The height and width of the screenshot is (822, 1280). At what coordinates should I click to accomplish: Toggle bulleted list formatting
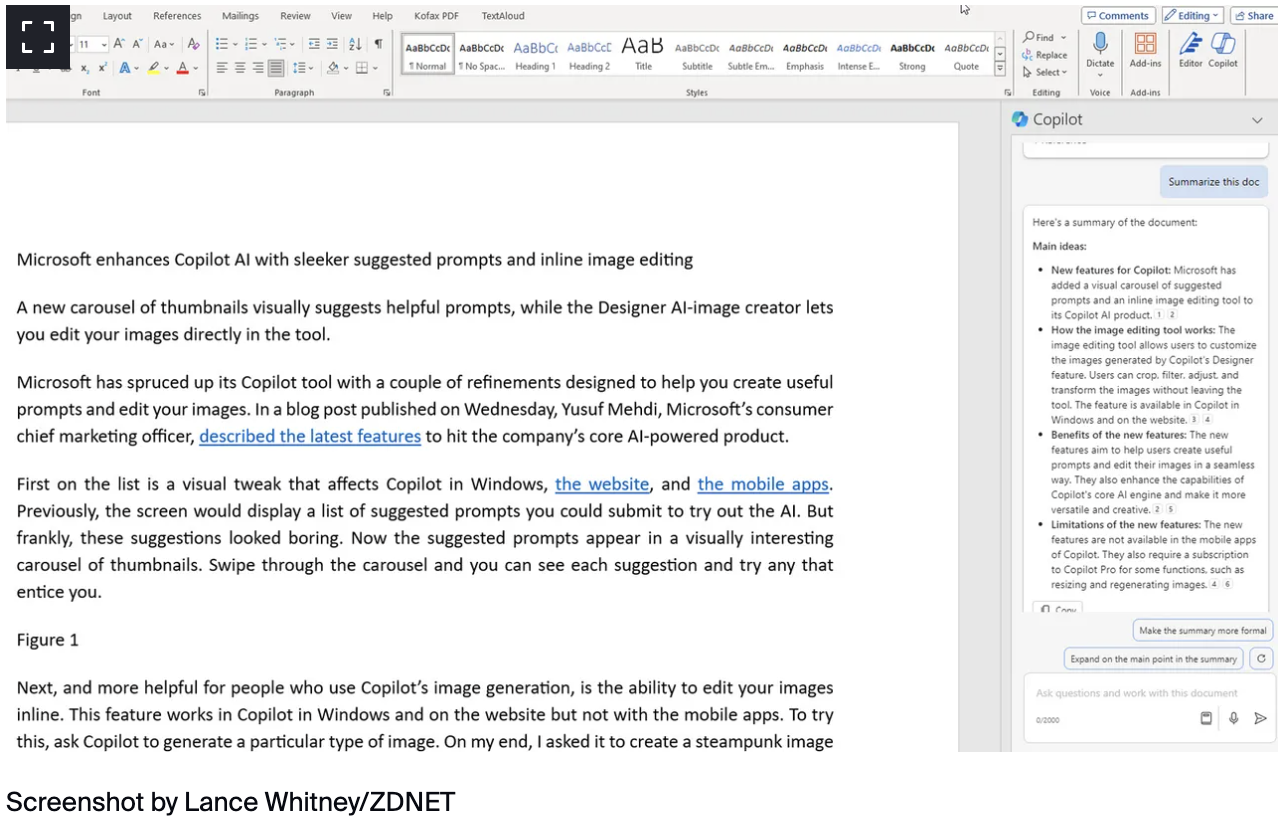(x=221, y=44)
